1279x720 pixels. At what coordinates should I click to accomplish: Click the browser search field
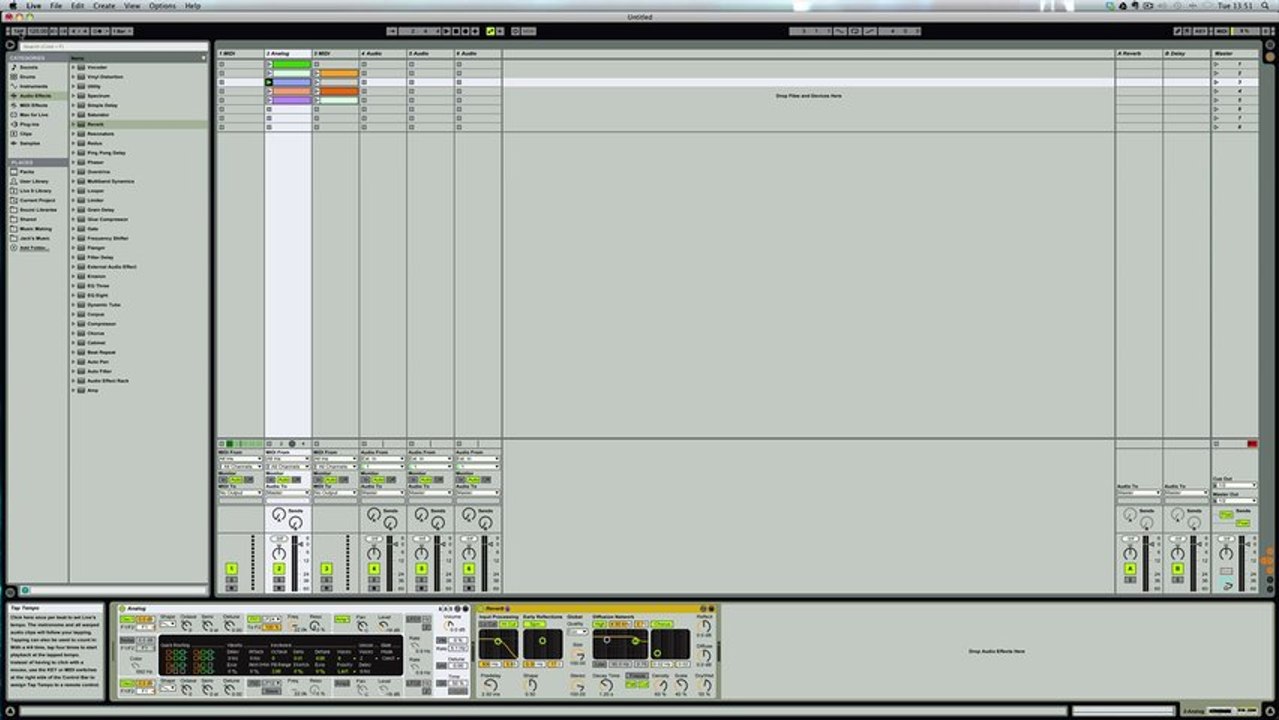click(x=113, y=46)
